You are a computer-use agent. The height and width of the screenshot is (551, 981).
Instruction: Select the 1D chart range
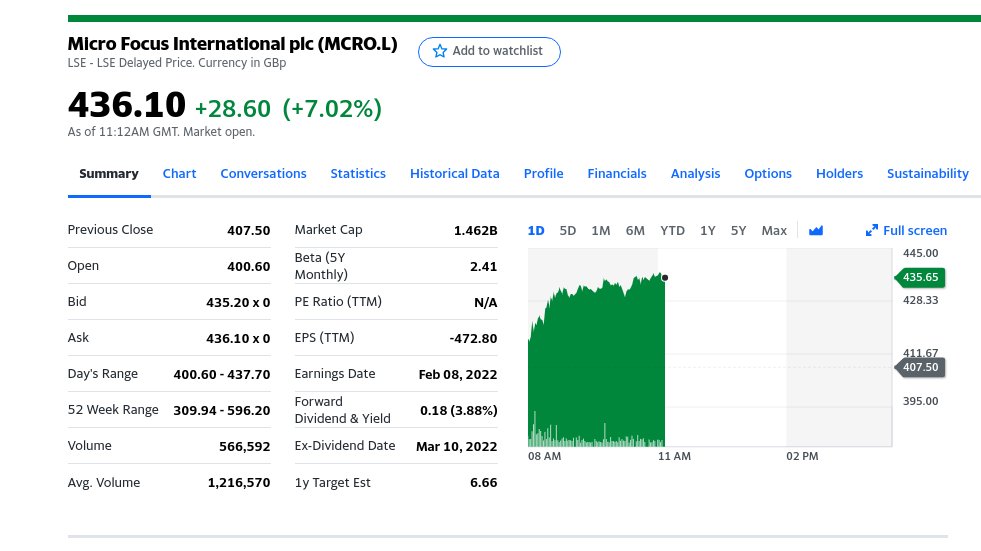pyautogui.click(x=536, y=231)
